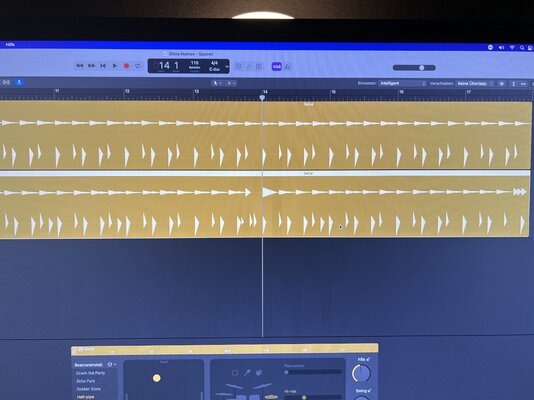Viewport: 534px width, 400px height.
Task: Toggle the cycle loop button
Action: pyautogui.click(x=138, y=66)
